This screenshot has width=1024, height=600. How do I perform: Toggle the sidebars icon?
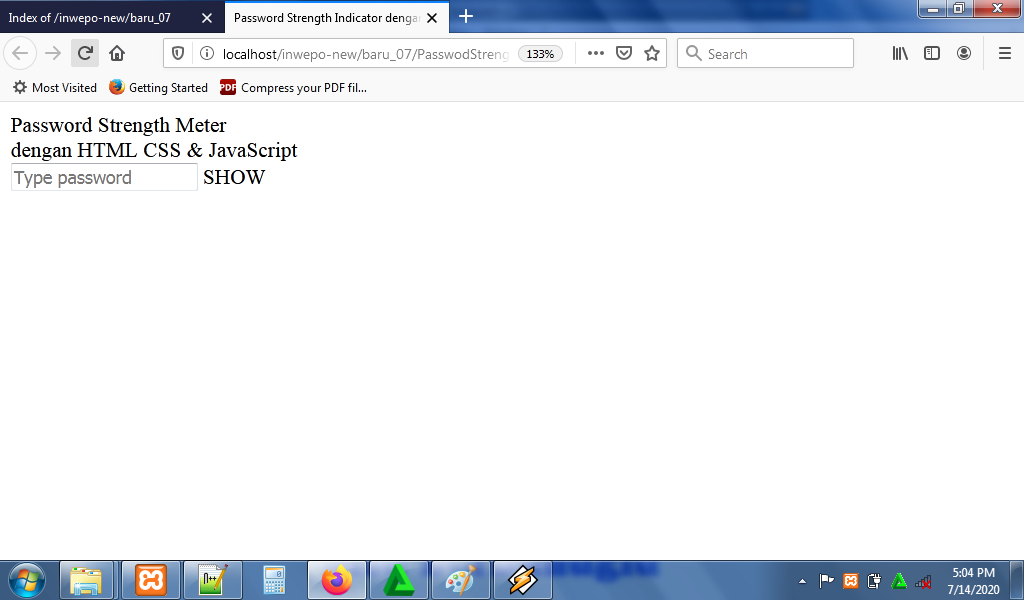click(x=932, y=54)
